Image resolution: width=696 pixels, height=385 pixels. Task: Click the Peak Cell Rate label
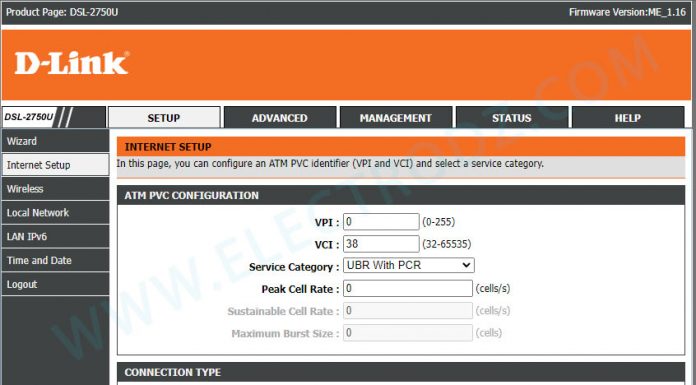click(300, 289)
